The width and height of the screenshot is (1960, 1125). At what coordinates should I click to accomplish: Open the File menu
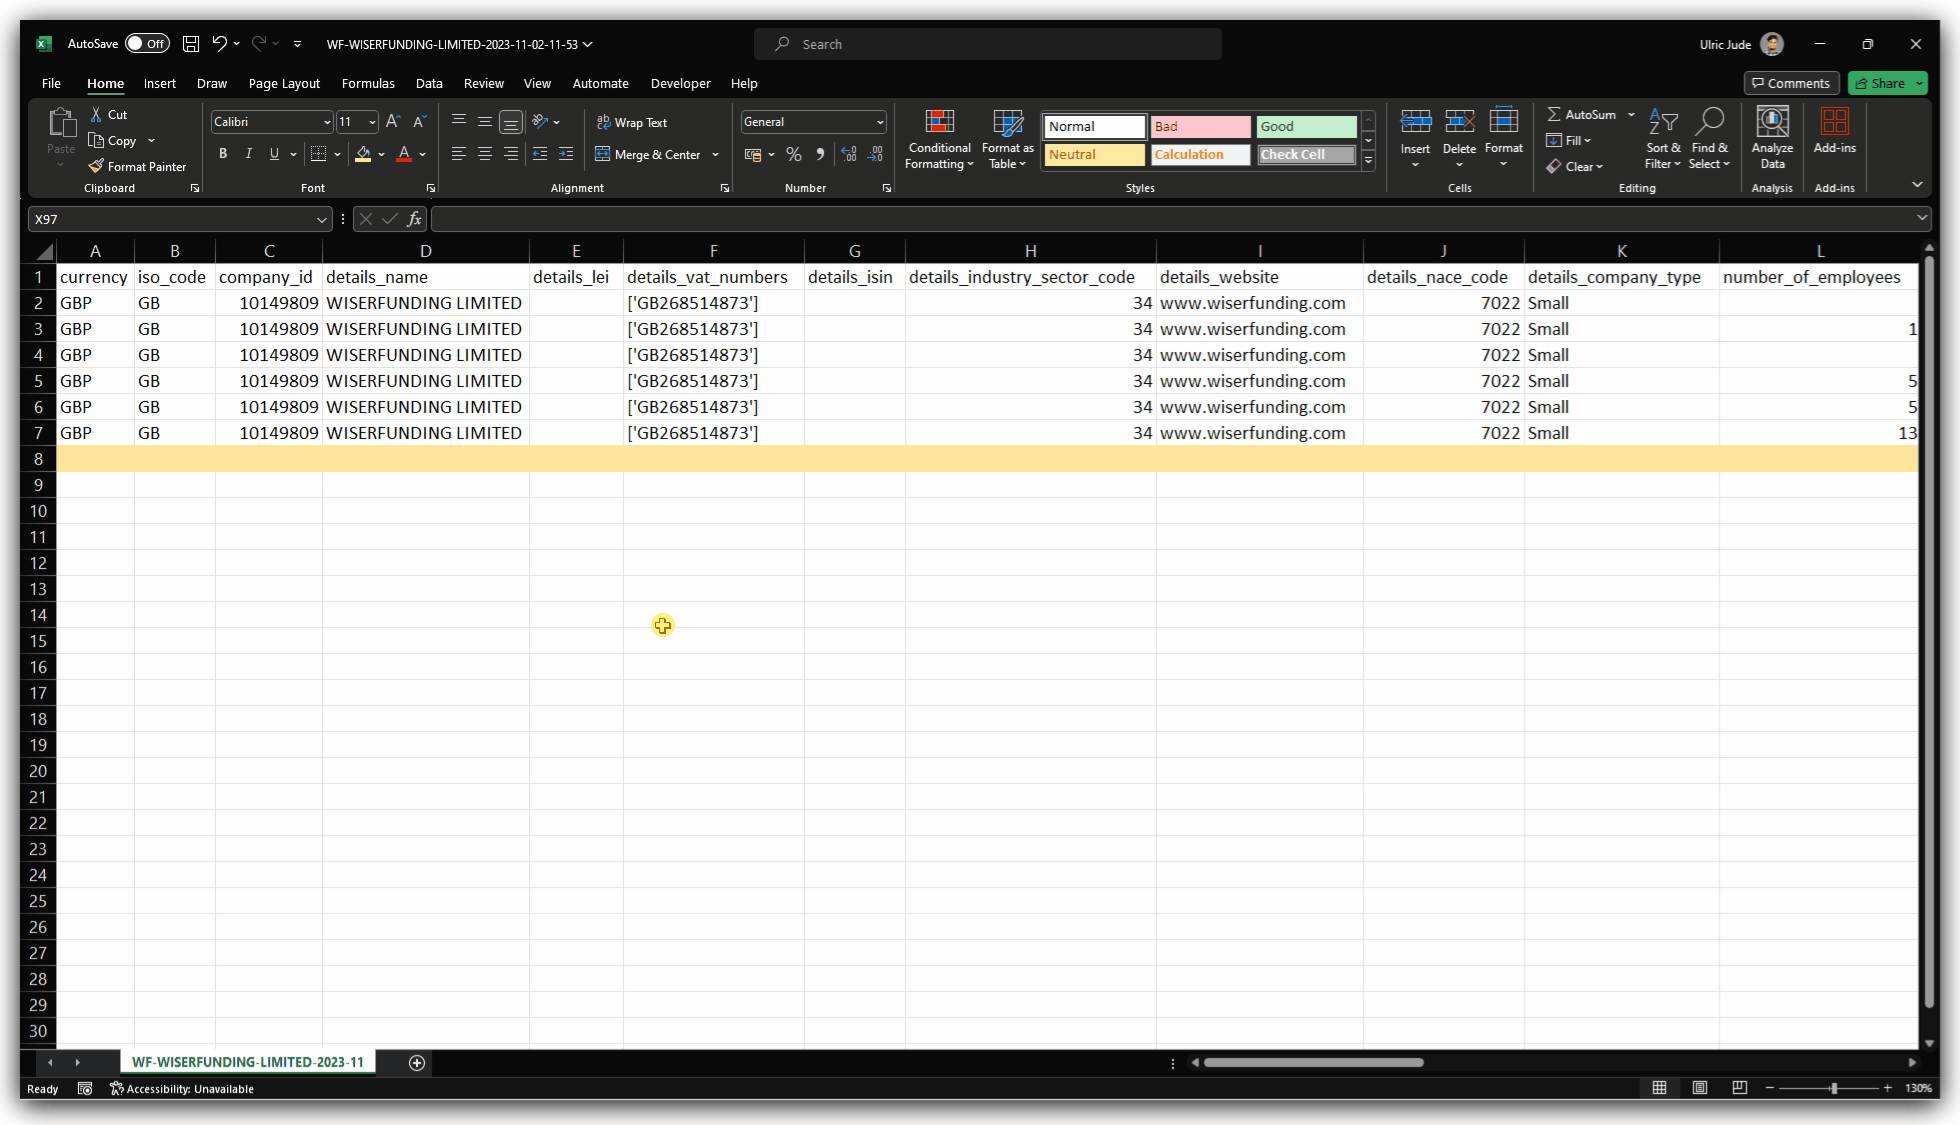51,84
